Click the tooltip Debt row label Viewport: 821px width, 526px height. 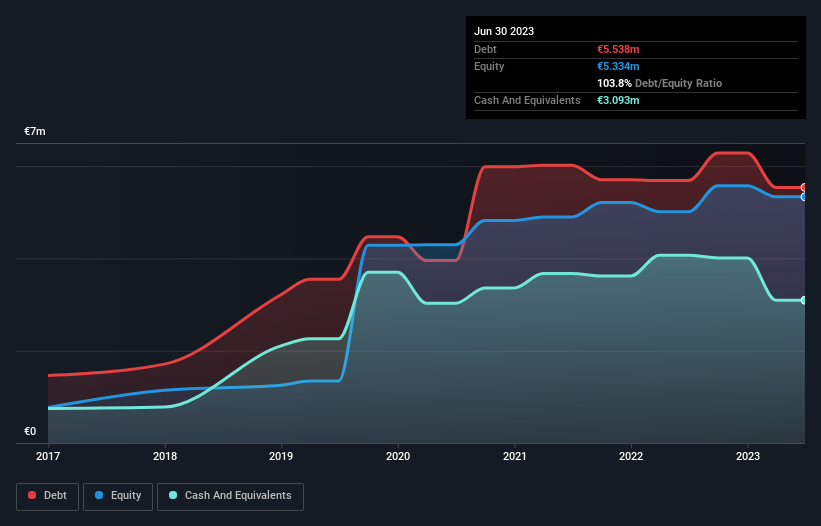[x=485, y=49]
